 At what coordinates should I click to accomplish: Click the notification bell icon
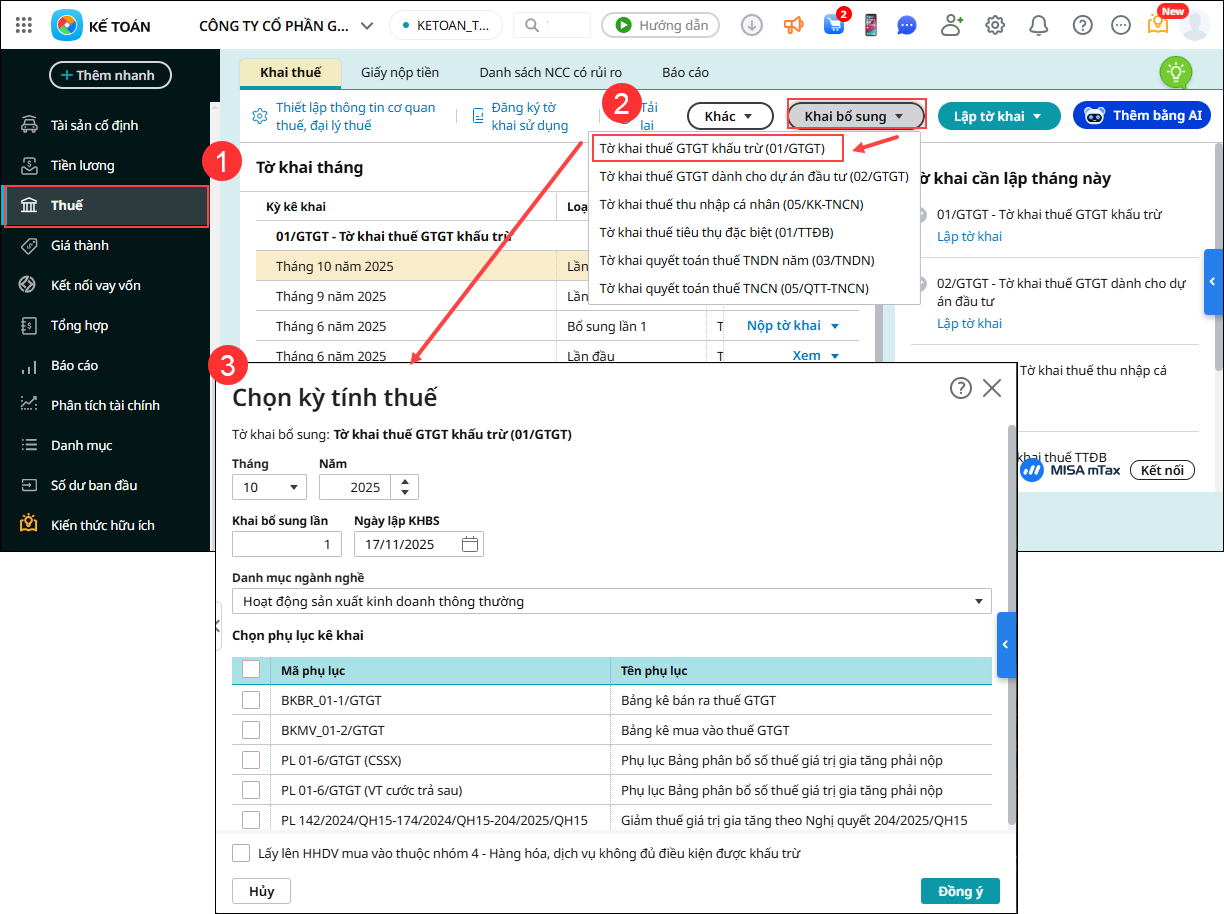click(x=1039, y=25)
